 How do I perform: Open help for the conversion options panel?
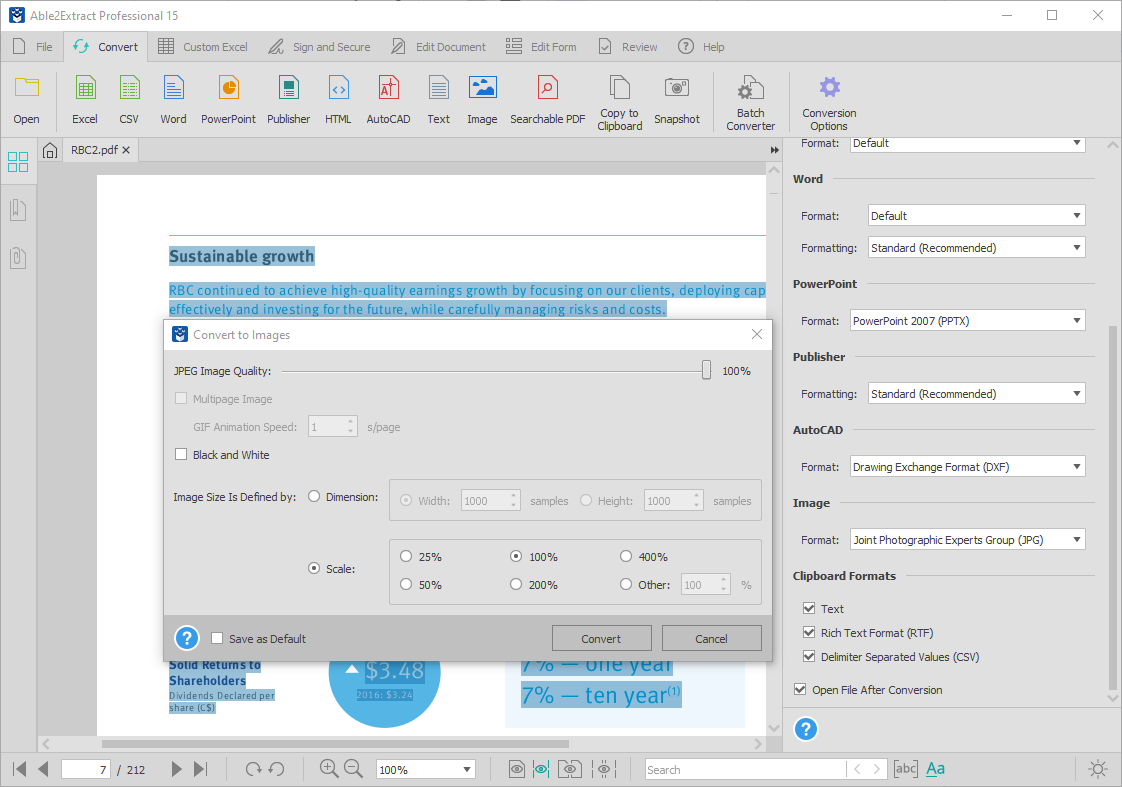click(806, 729)
